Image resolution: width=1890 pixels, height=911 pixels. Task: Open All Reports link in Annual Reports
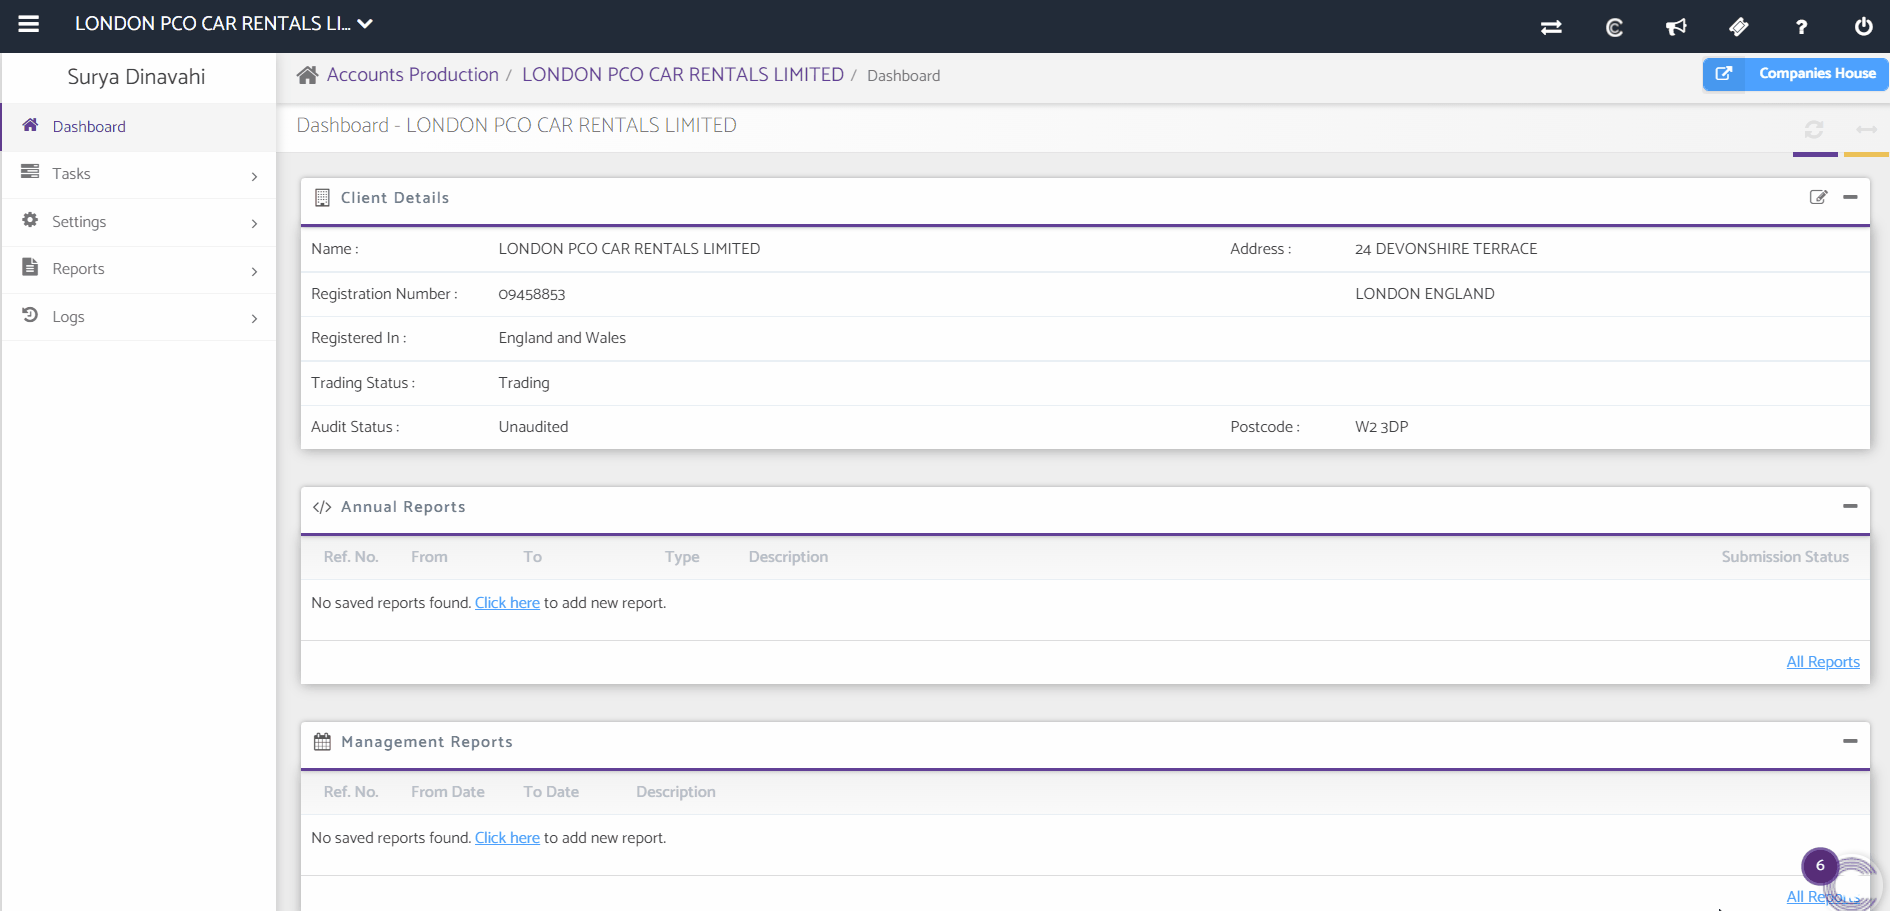point(1823,662)
